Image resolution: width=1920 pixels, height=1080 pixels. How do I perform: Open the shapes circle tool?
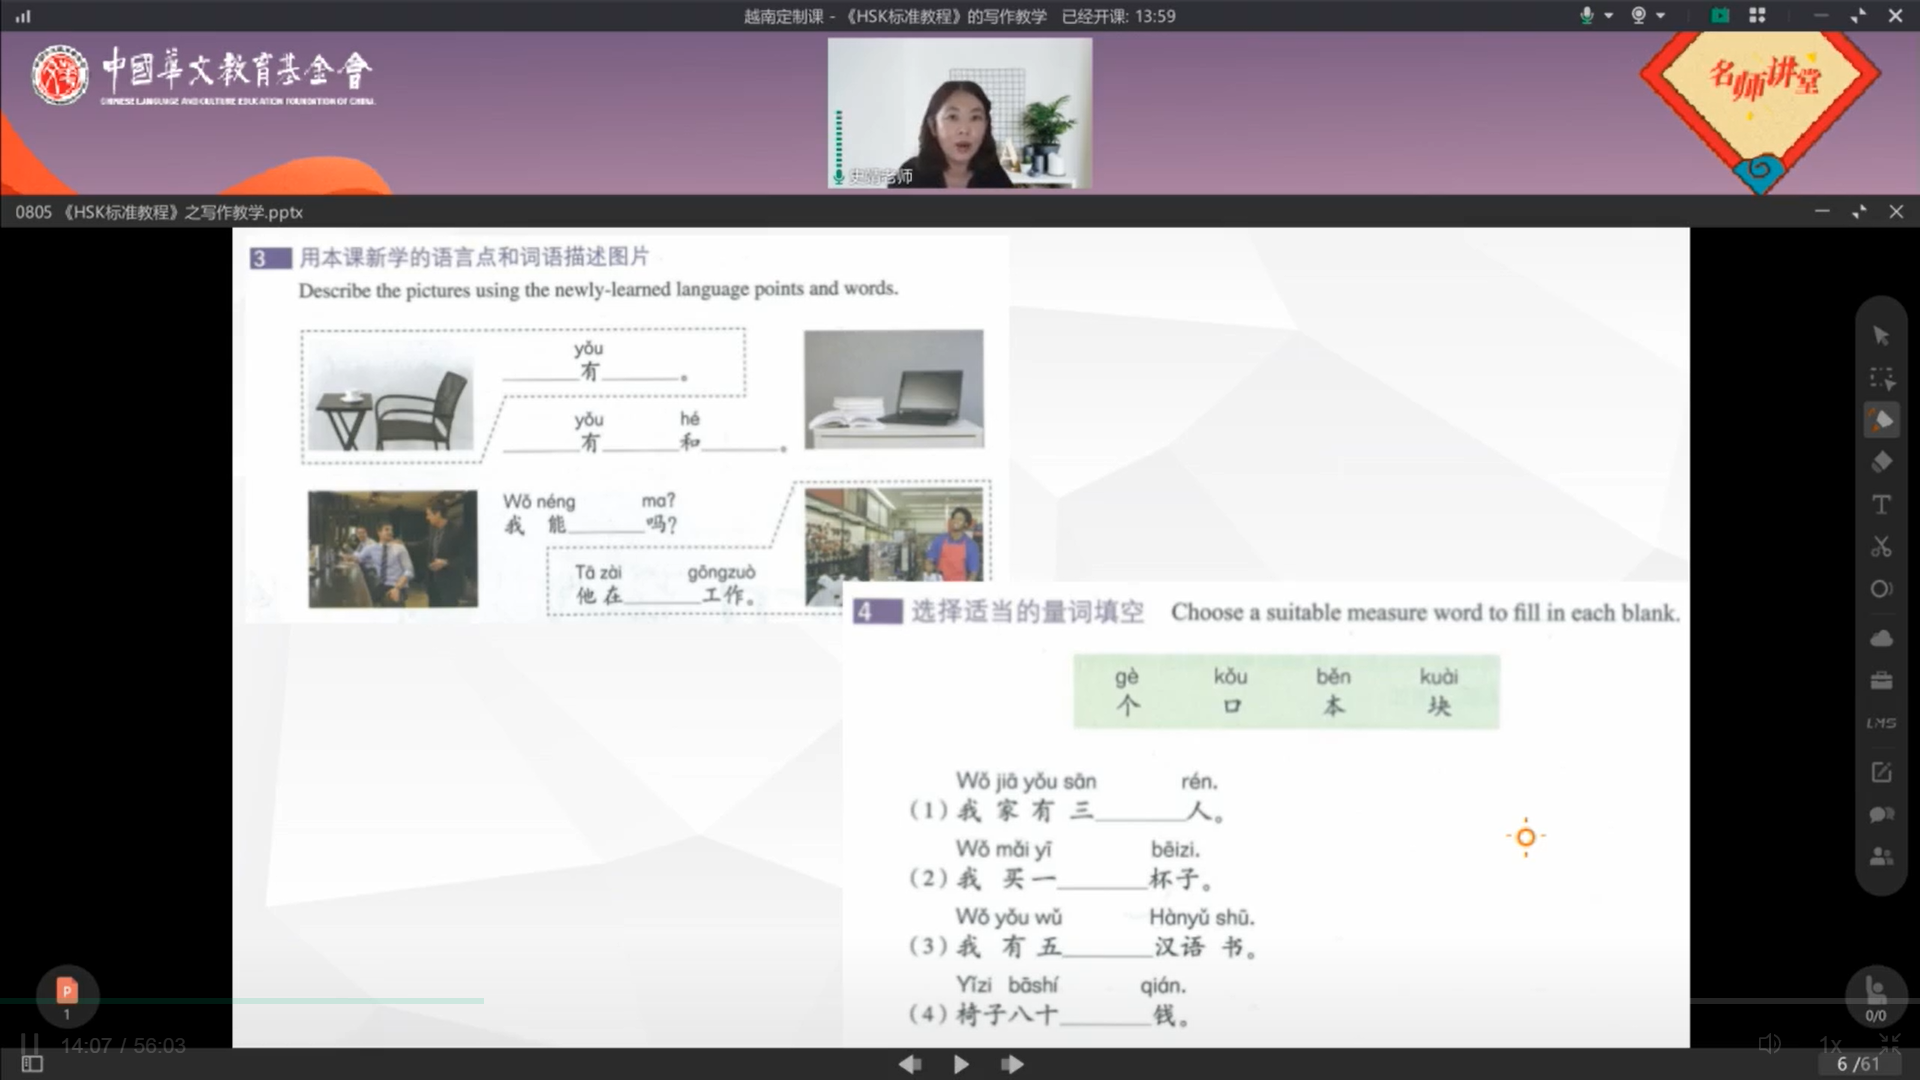(x=1881, y=589)
